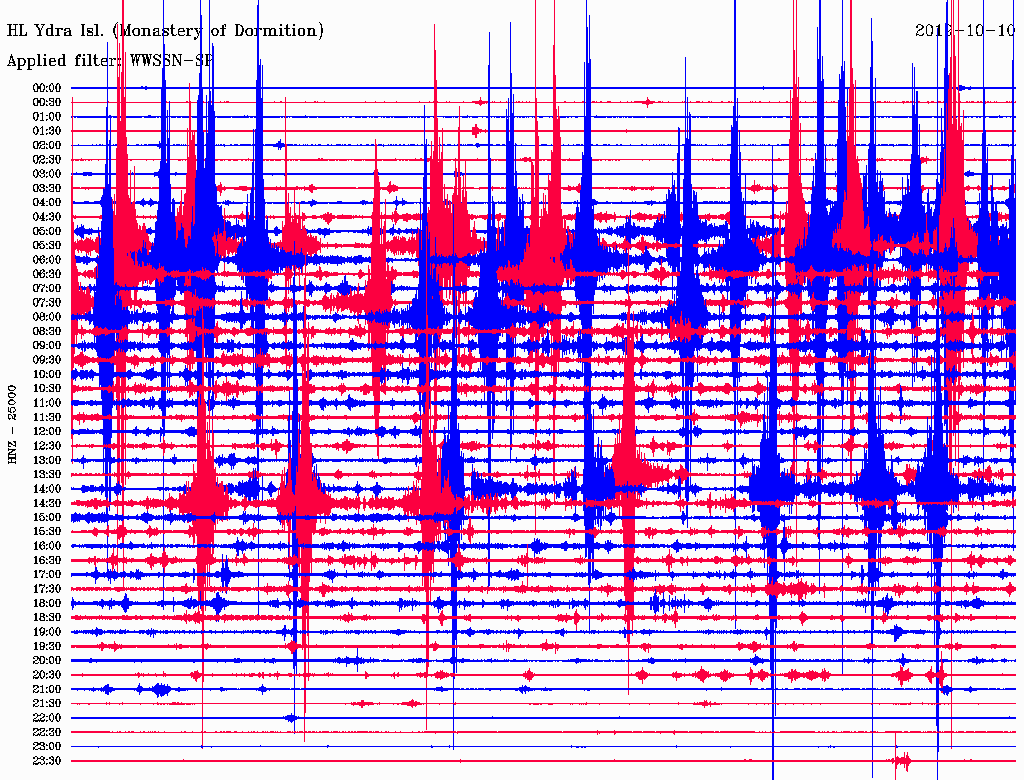Click the 'Applied filter: WWSSN-SP' label
Image resolution: width=1024 pixels, height=780 pixels.
click(x=110, y=61)
